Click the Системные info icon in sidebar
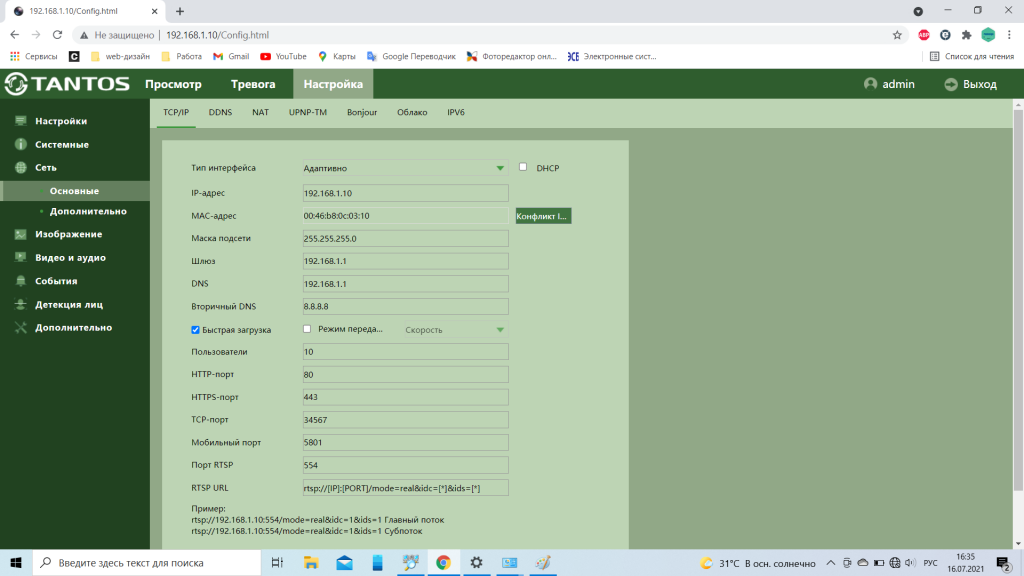1024x576 pixels. click(20, 144)
